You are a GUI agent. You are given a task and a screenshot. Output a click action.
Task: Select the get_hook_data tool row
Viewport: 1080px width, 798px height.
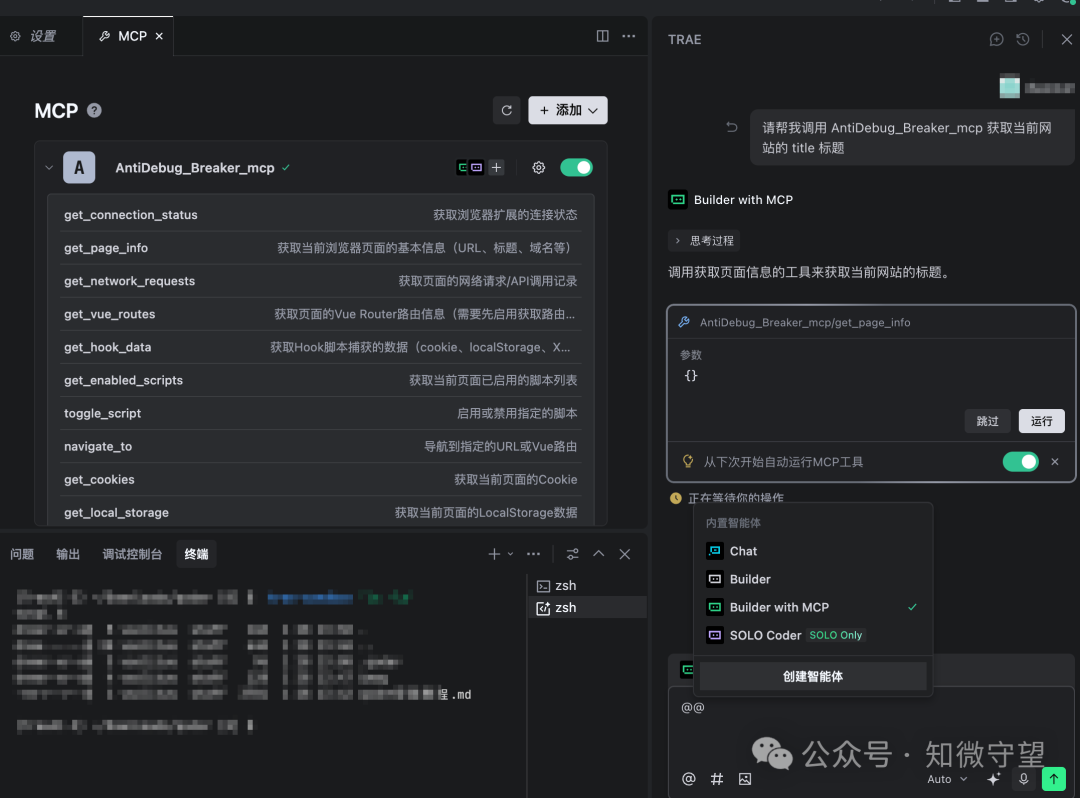321,347
